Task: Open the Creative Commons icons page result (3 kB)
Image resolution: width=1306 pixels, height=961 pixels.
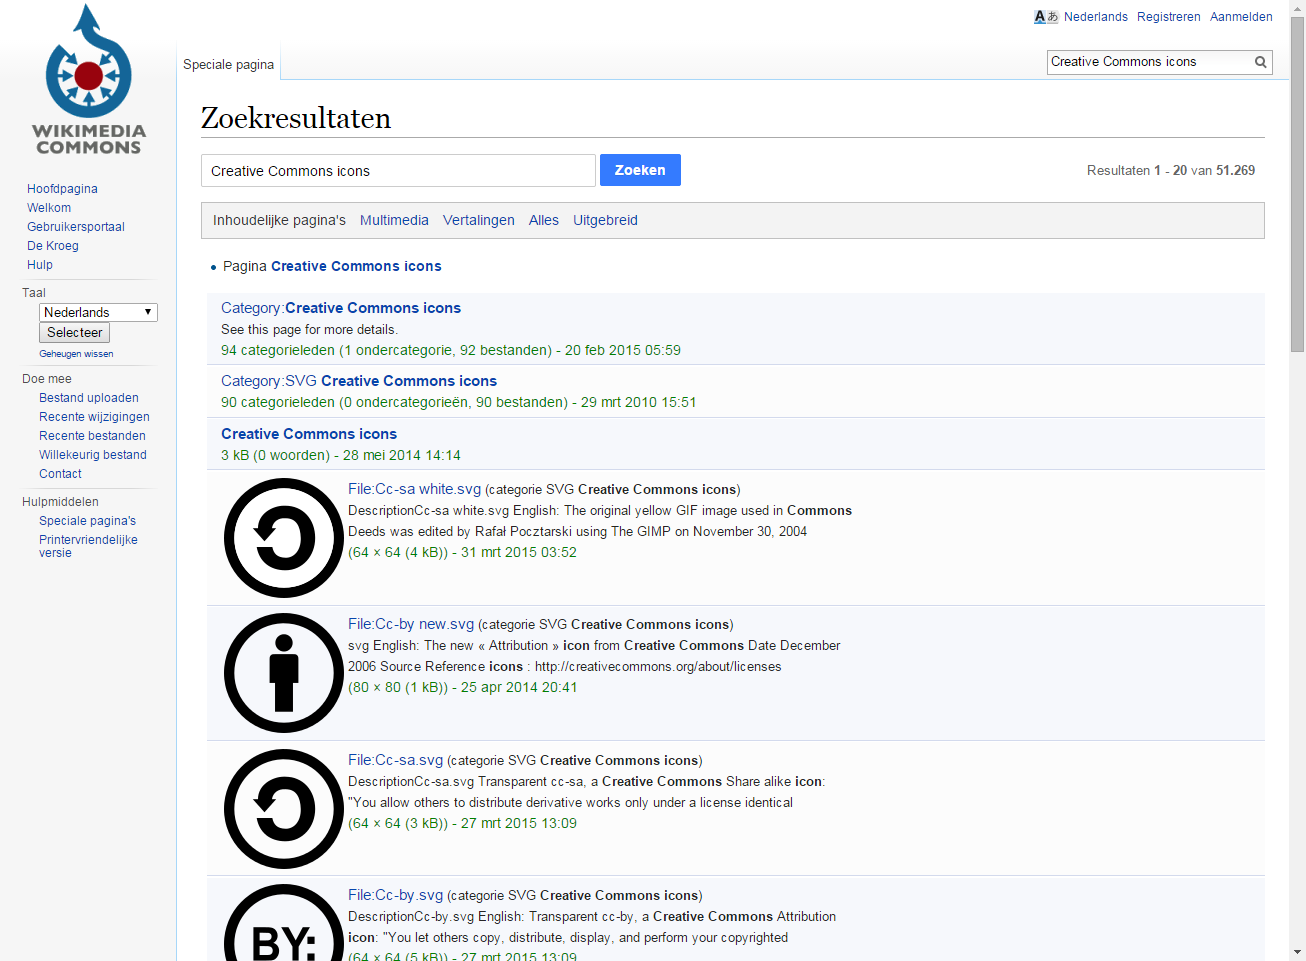Action: pos(309,434)
